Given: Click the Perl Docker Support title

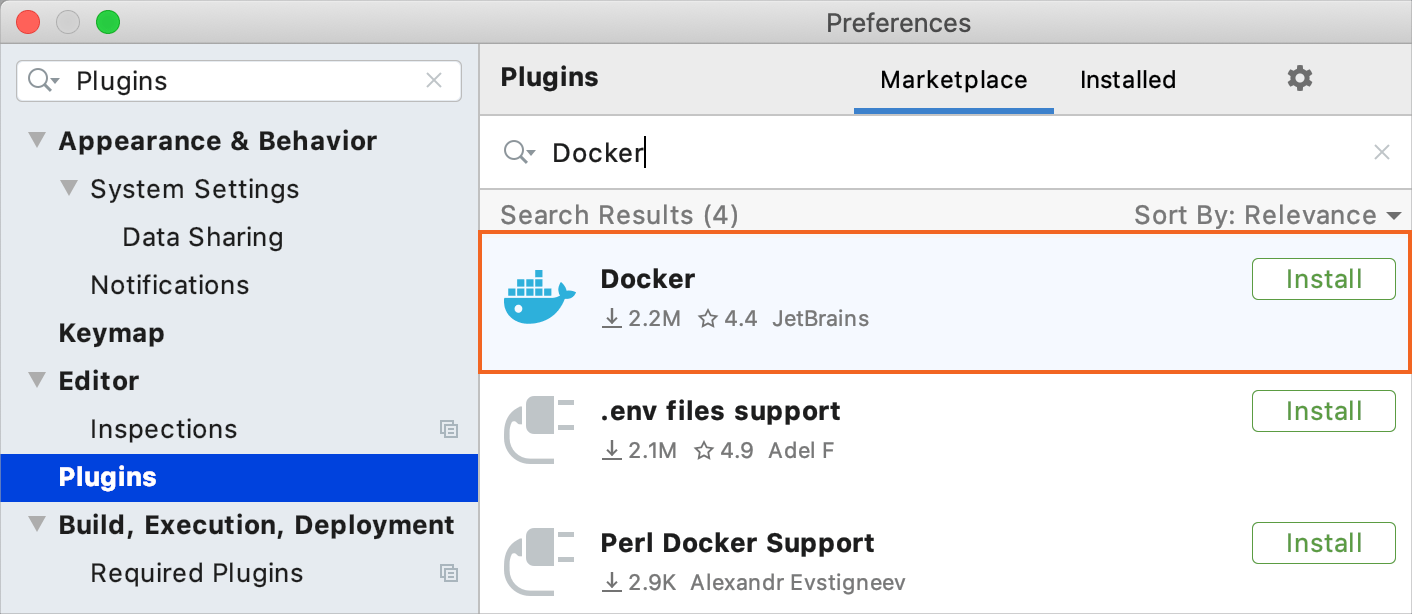Looking at the screenshot, I should pos(737,543).
